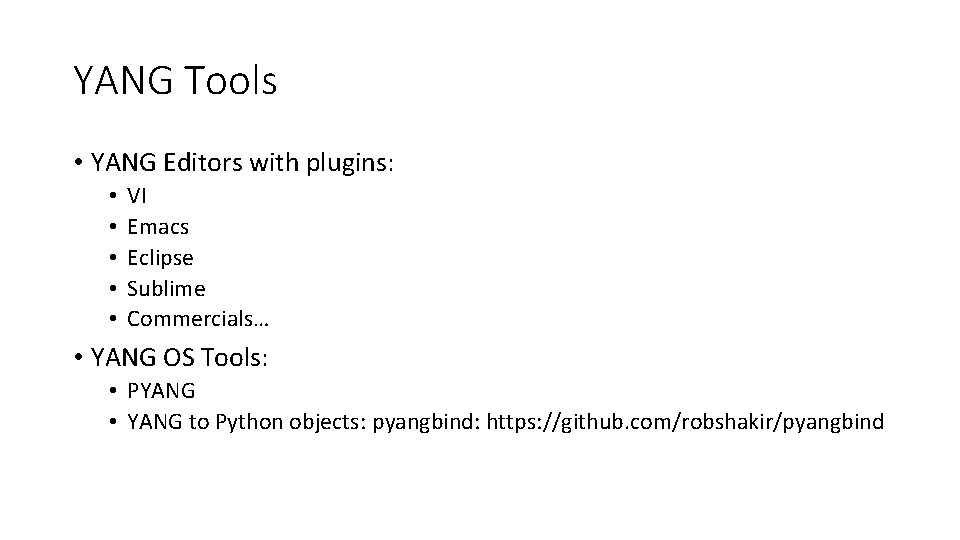
Task: Click the bullet point before "Commercials…"
Action: click(x=115, y=321)
